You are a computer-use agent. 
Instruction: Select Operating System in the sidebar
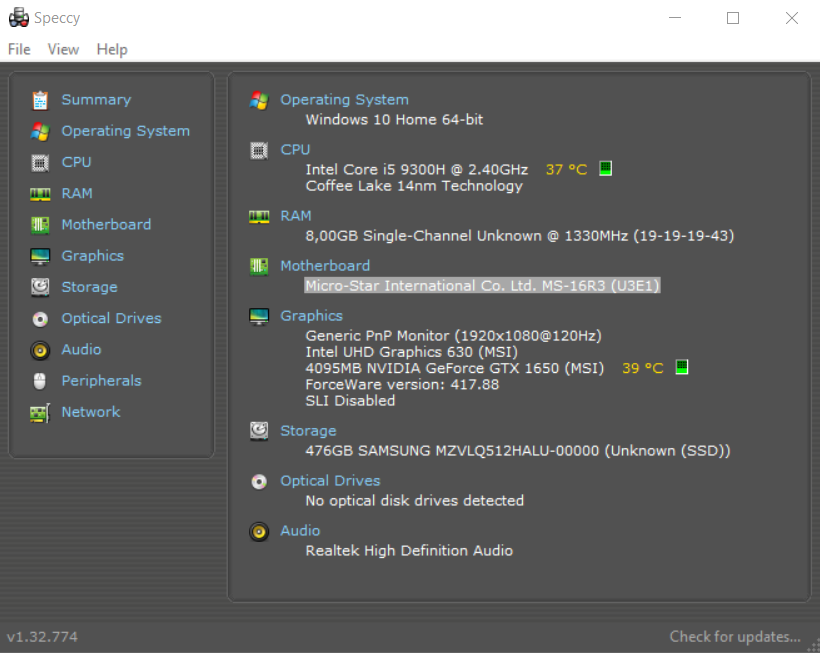(x=125, y=131)
